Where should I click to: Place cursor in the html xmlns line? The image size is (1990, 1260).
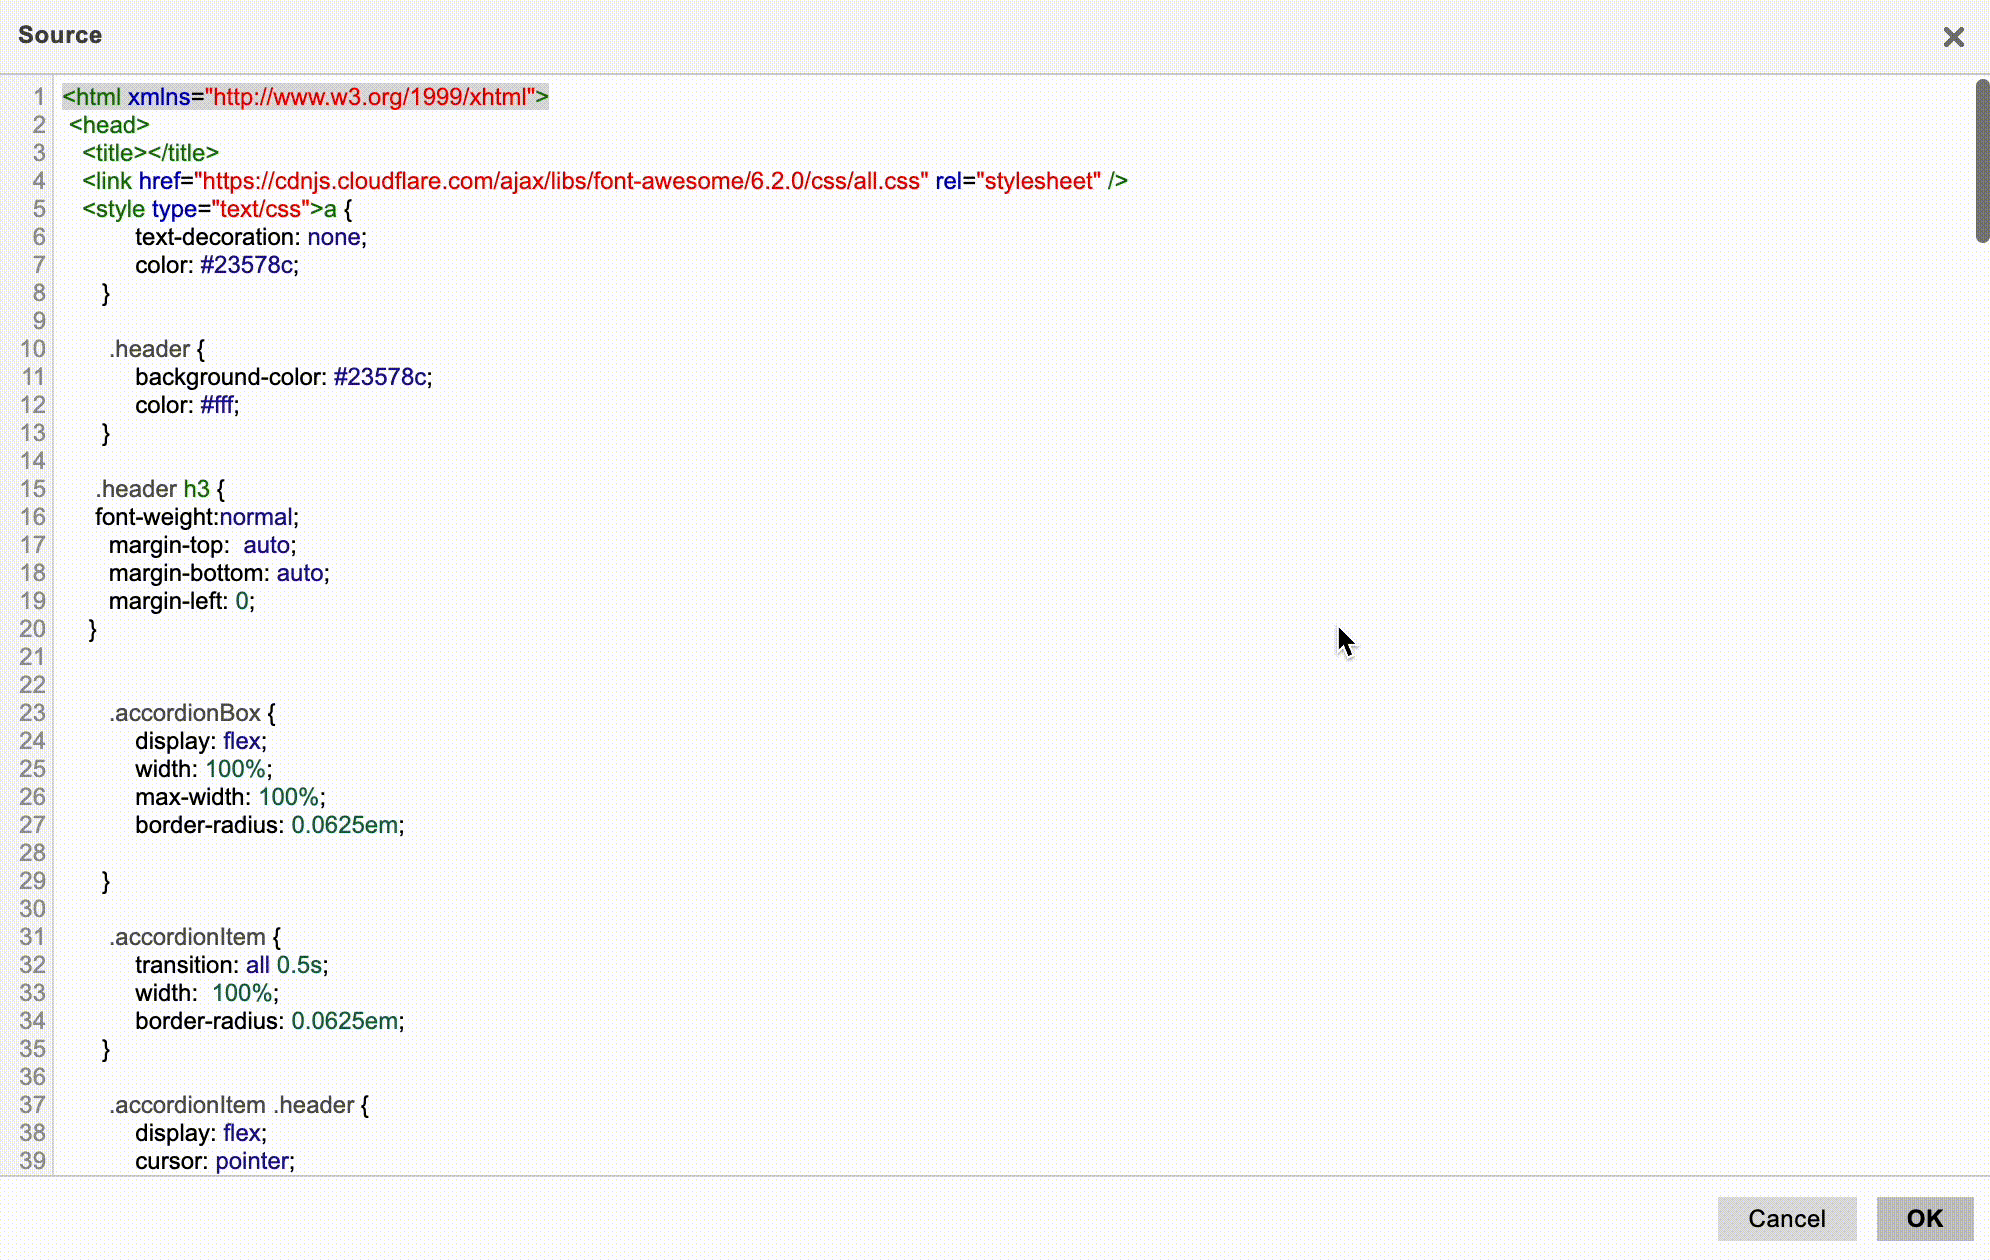coord(305,97)
